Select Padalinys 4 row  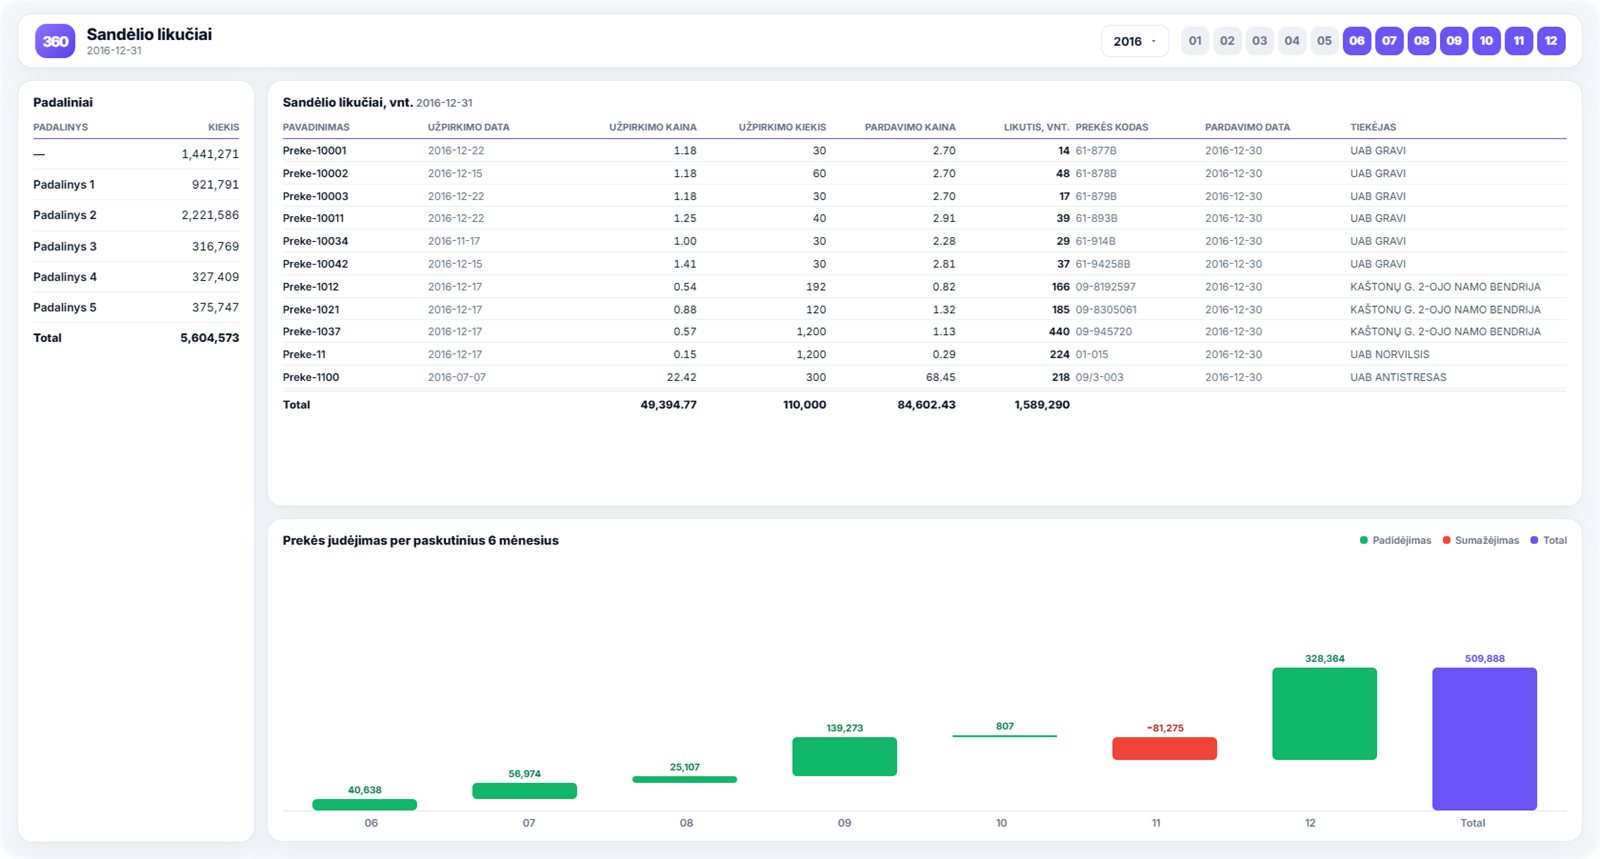pos(136,277)
